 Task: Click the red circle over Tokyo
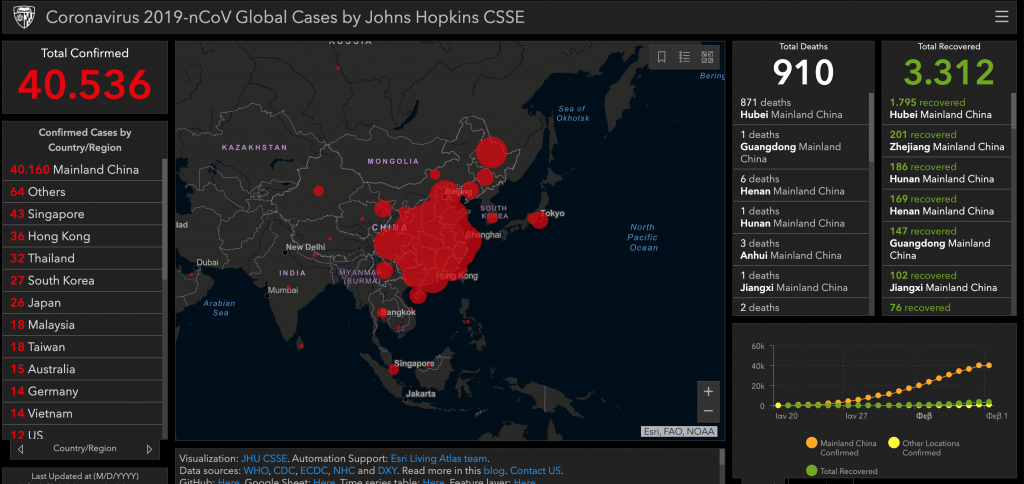pyautogui.click(x=538, y=219)
